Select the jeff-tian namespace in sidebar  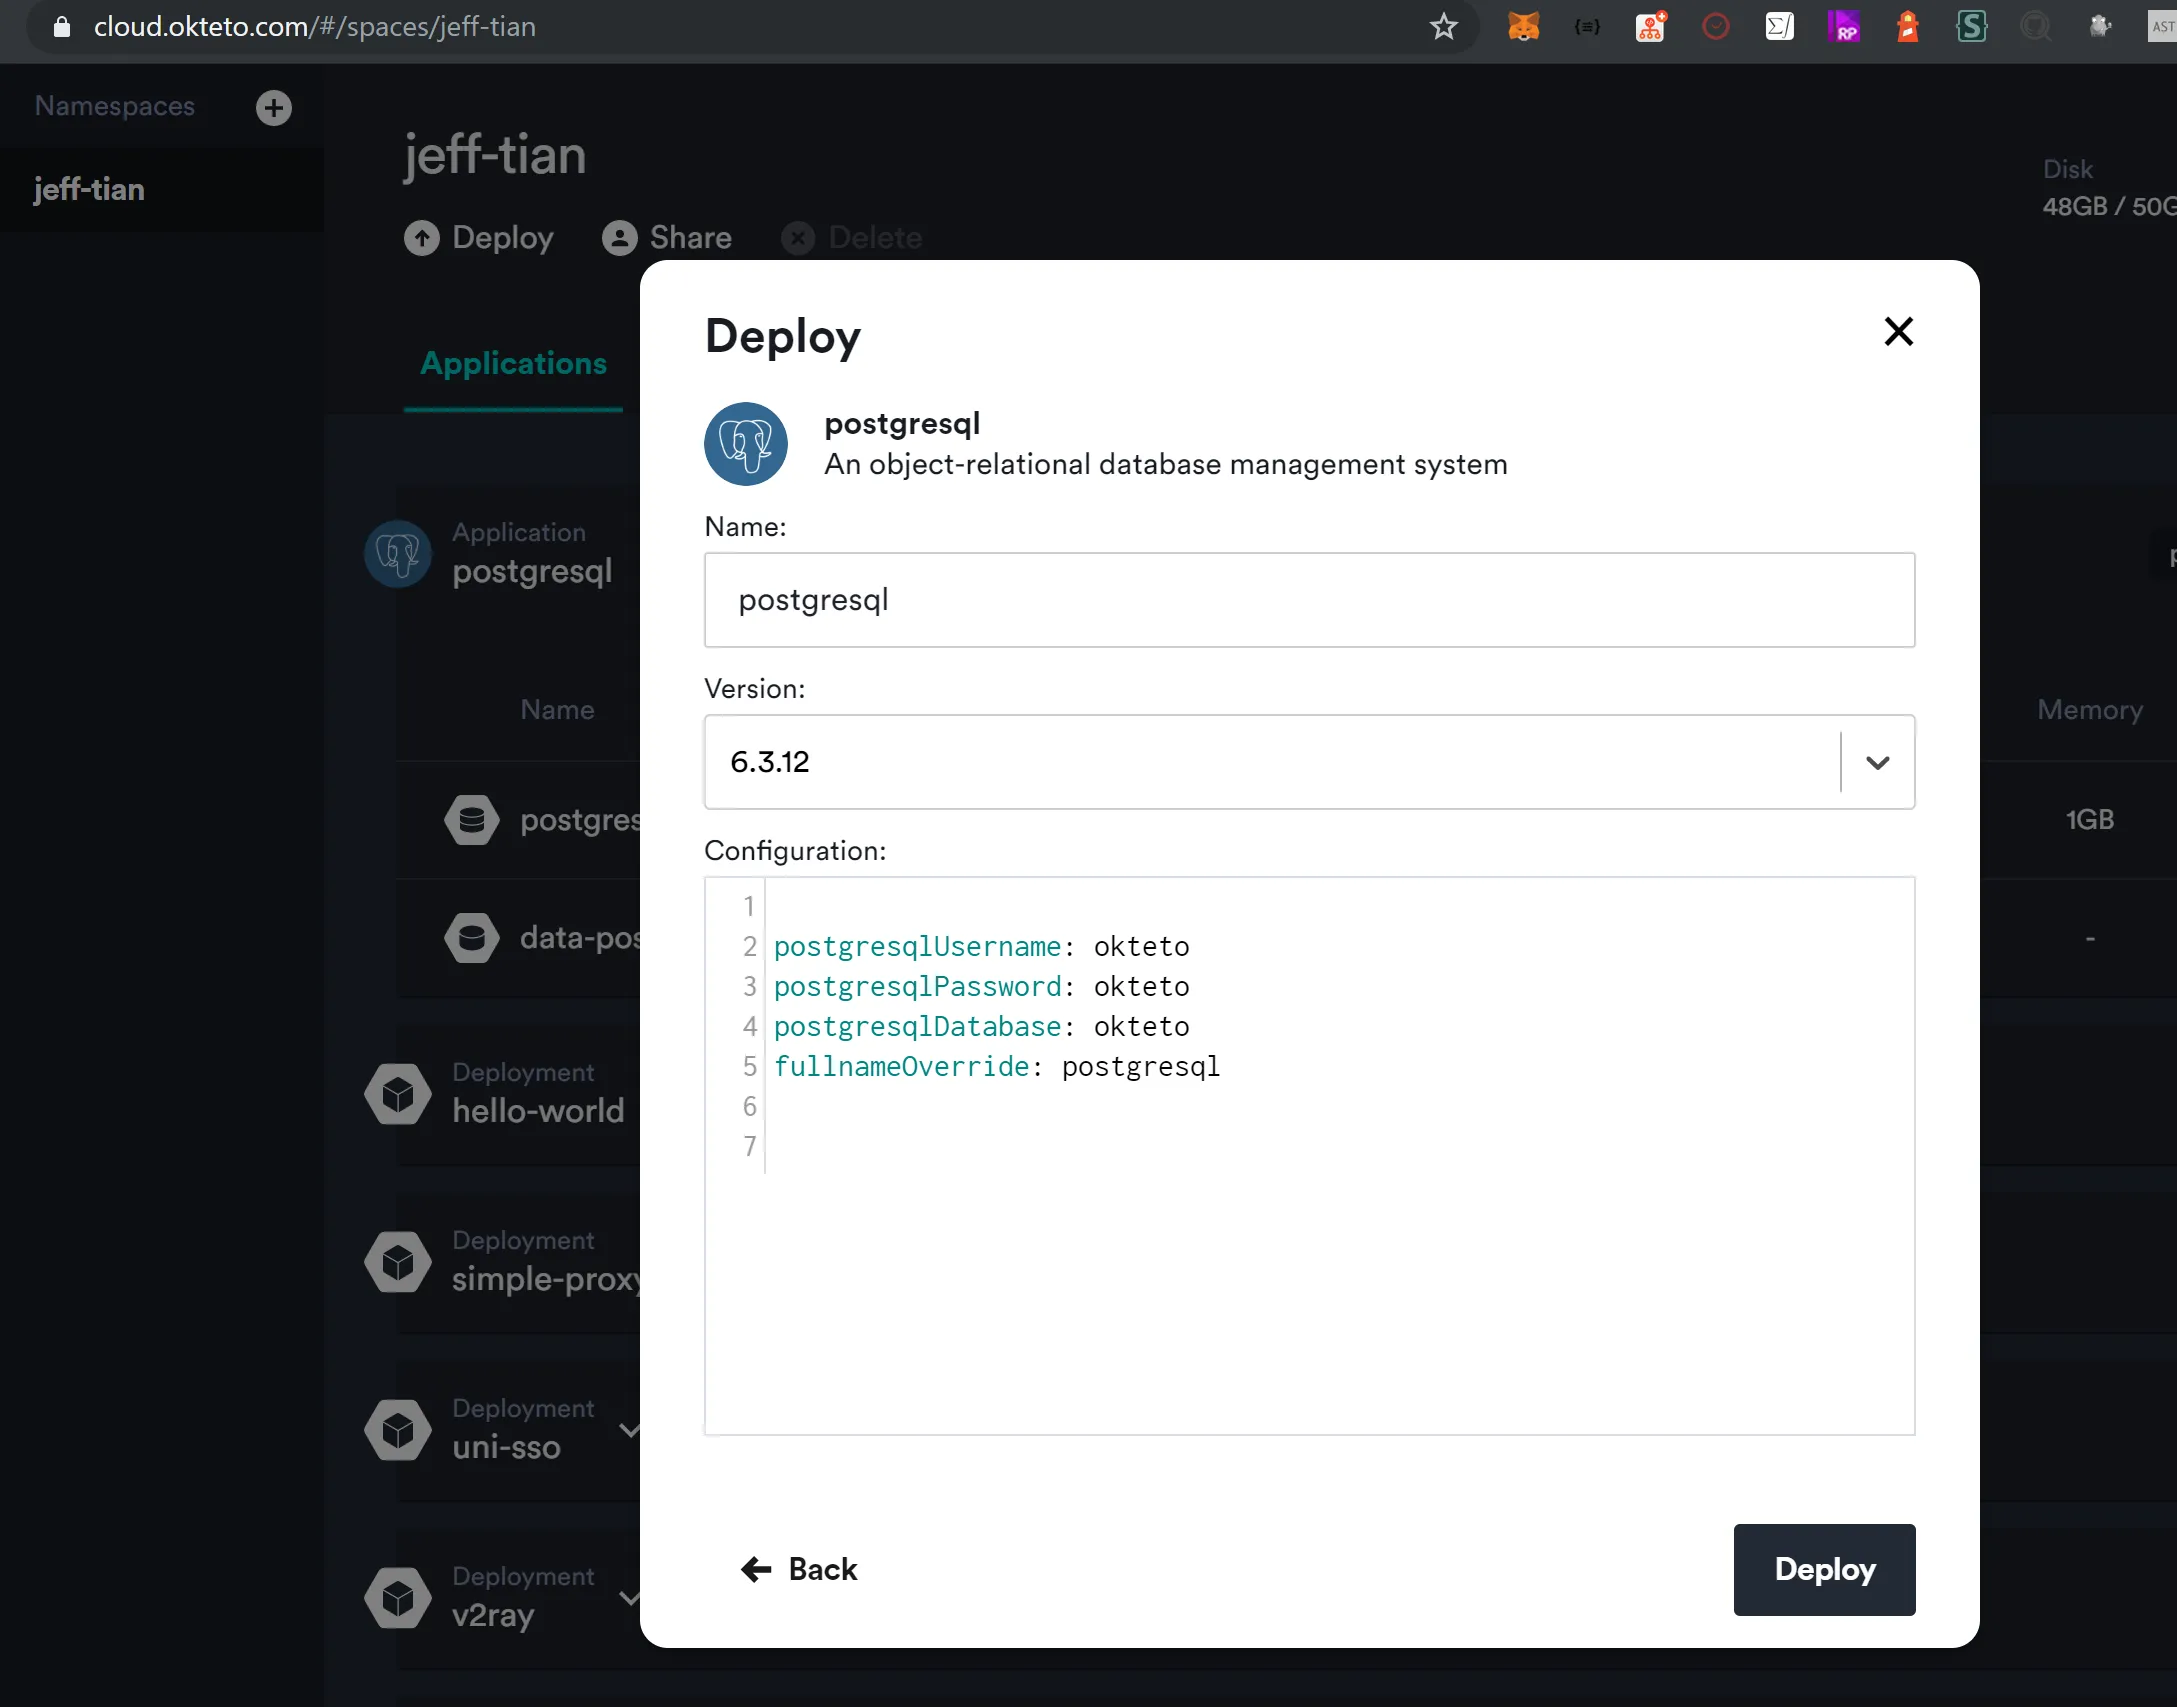(90, 190)
